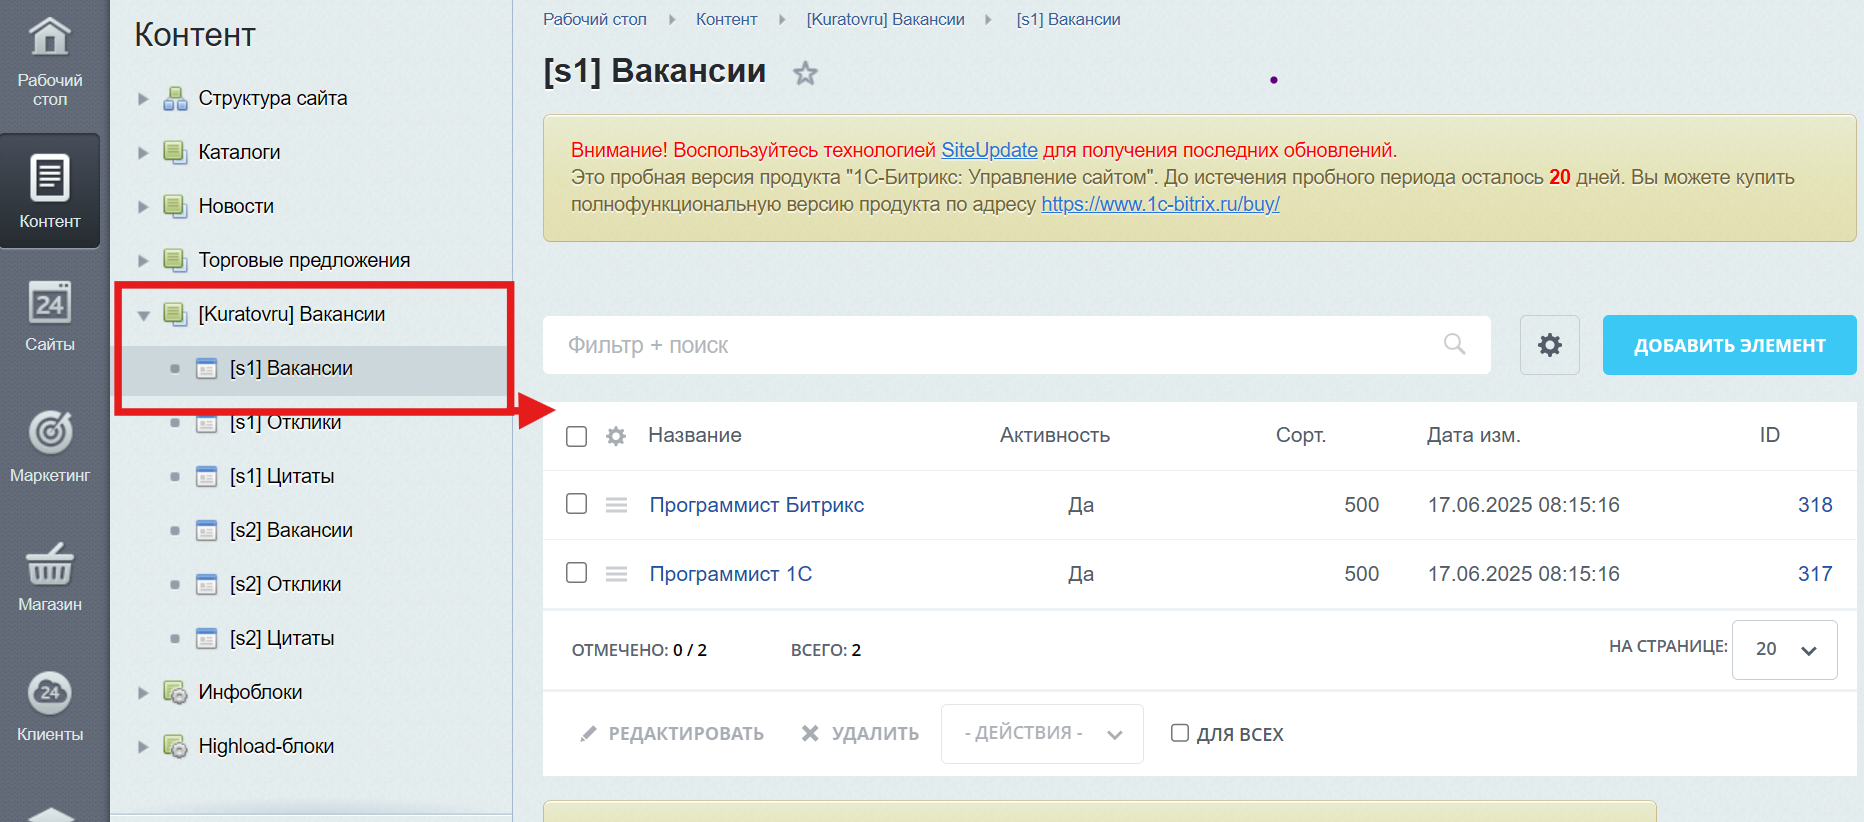Open the per-page count dropdown showing 20
This screenshot has height=822, width=1864.
pyautogui.click(x=1784, y=650)
